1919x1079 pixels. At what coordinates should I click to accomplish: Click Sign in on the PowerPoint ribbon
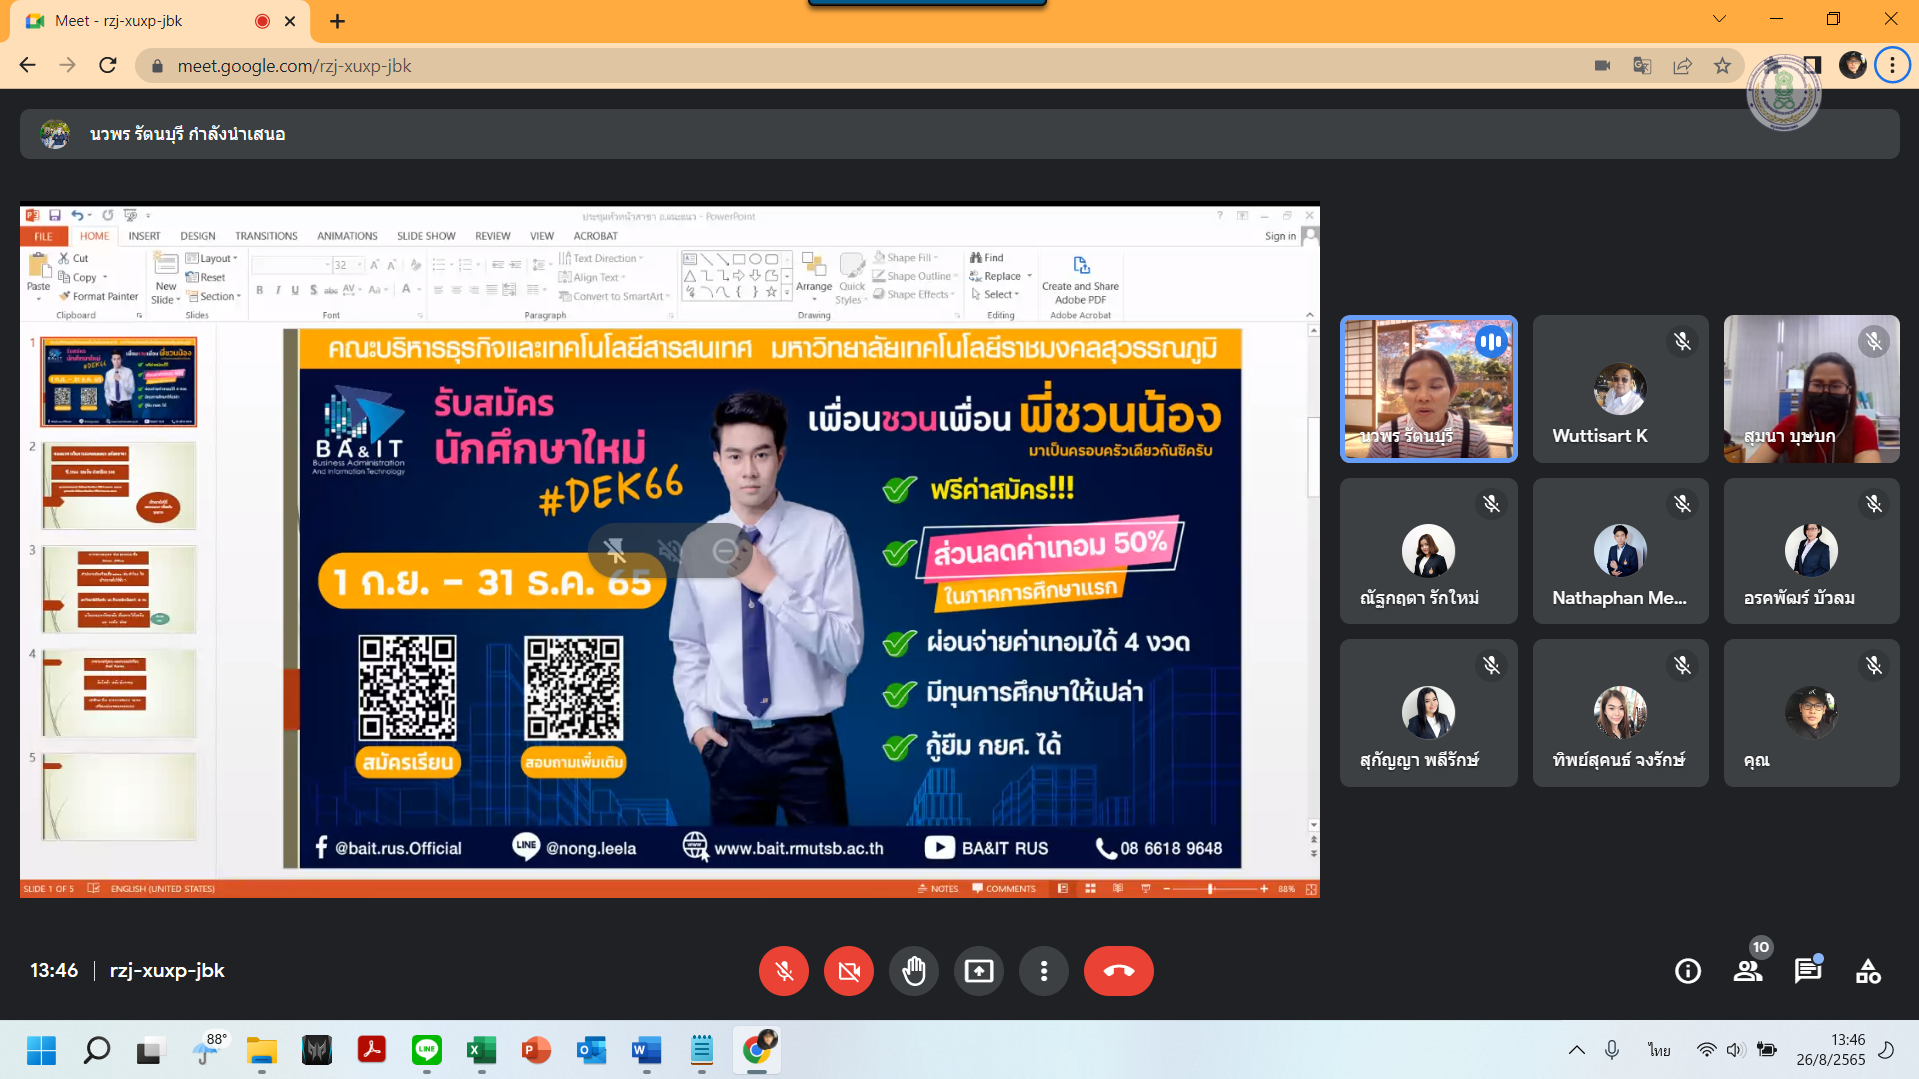(x=1280, y=237)
